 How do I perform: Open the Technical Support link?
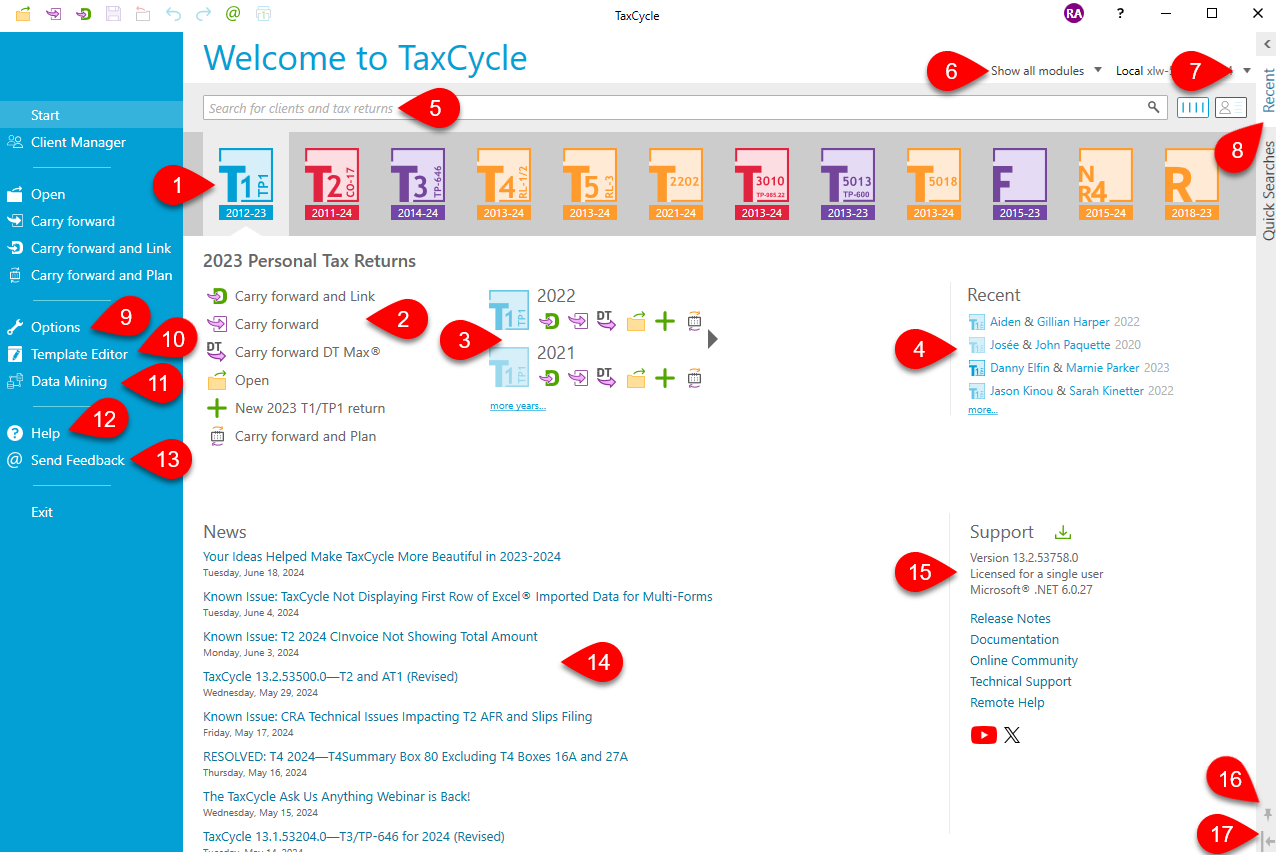(x=1020, y=682)
